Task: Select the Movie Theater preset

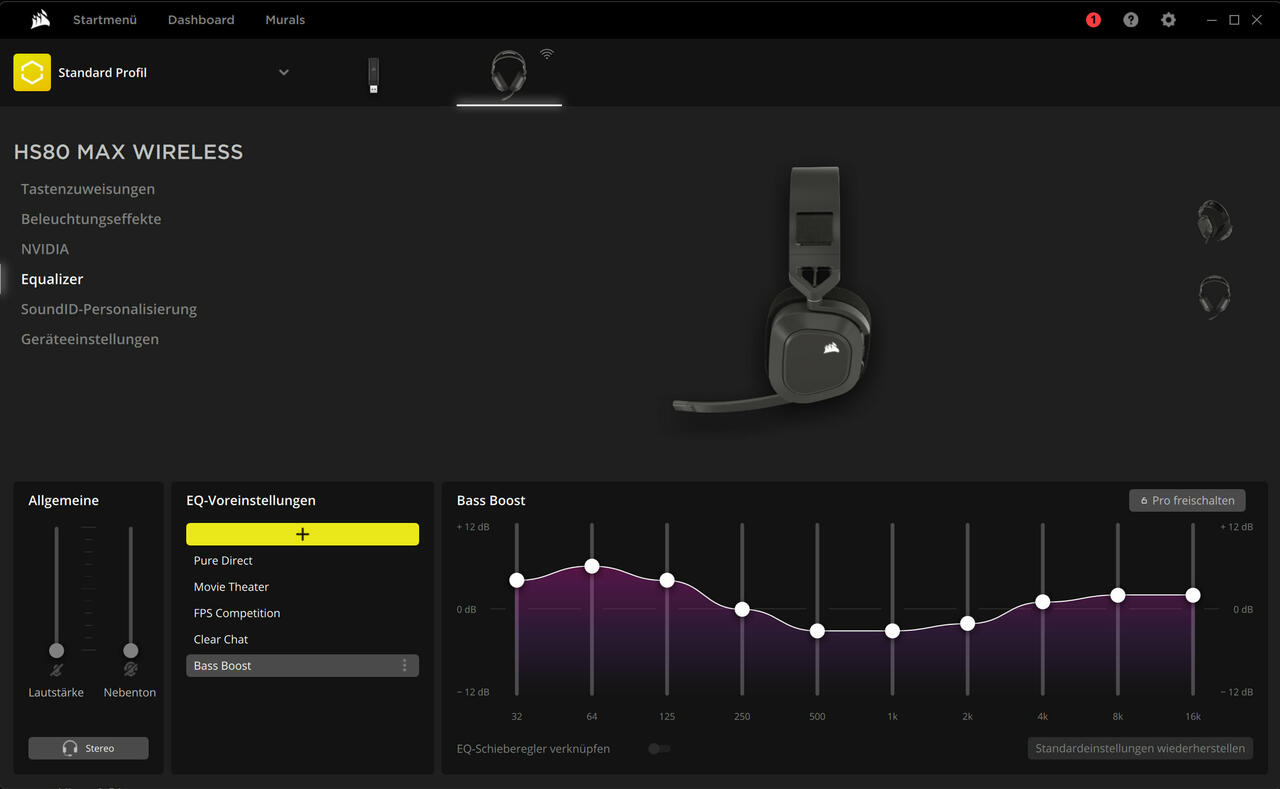Action: pos(302,587)
